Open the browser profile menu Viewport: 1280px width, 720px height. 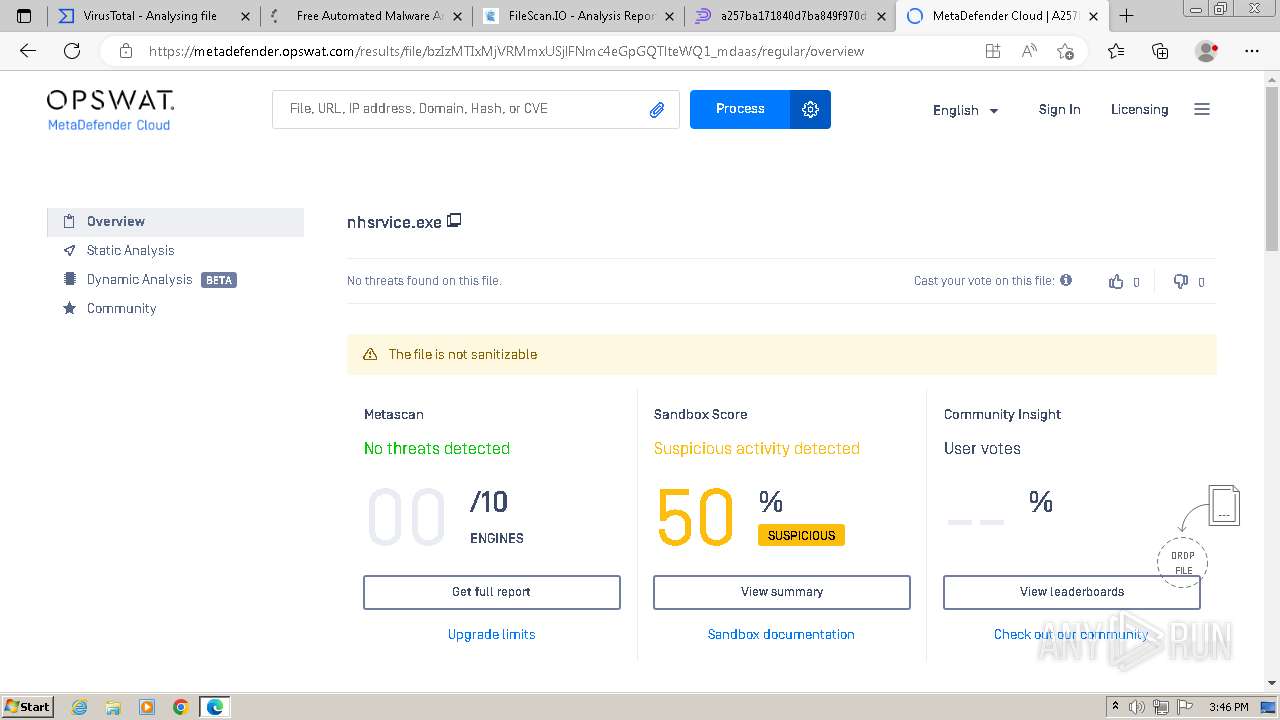click(1207, 51)
